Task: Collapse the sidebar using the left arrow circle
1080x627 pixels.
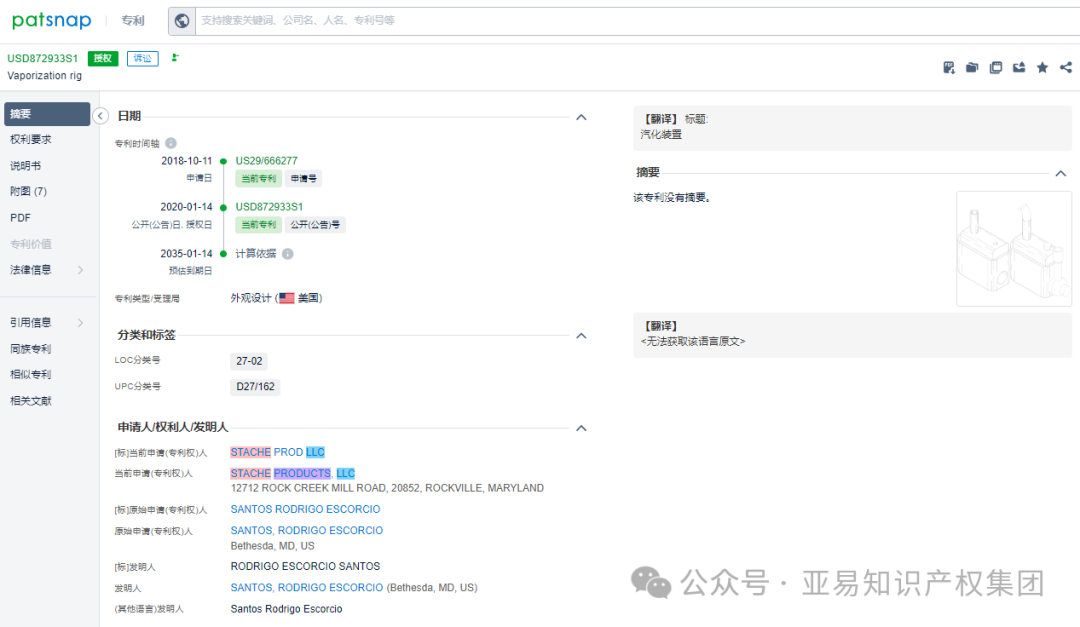Action: pyautogui.click(x=100, y=115)
